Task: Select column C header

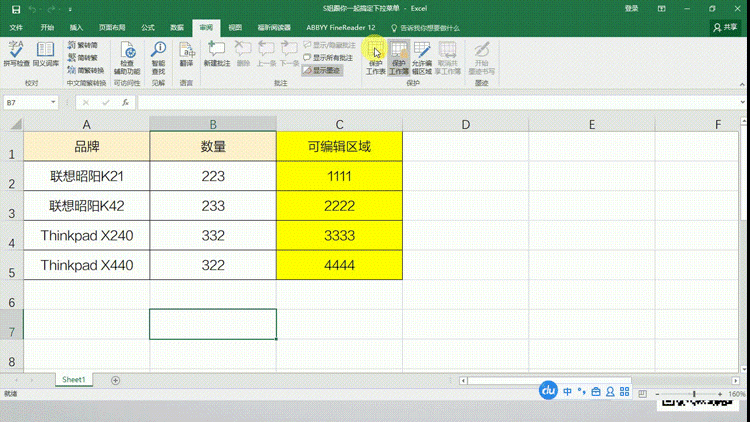Action: [339, 124]
